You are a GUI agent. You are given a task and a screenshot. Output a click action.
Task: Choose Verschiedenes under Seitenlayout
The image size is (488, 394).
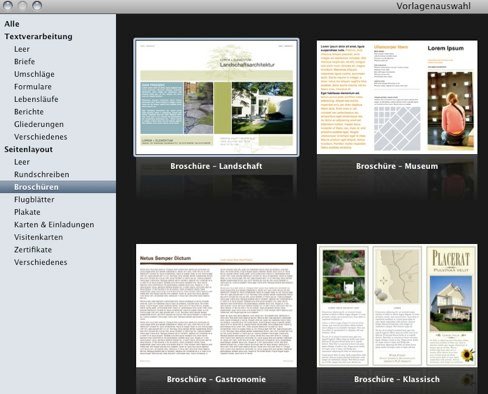(41, 262)
